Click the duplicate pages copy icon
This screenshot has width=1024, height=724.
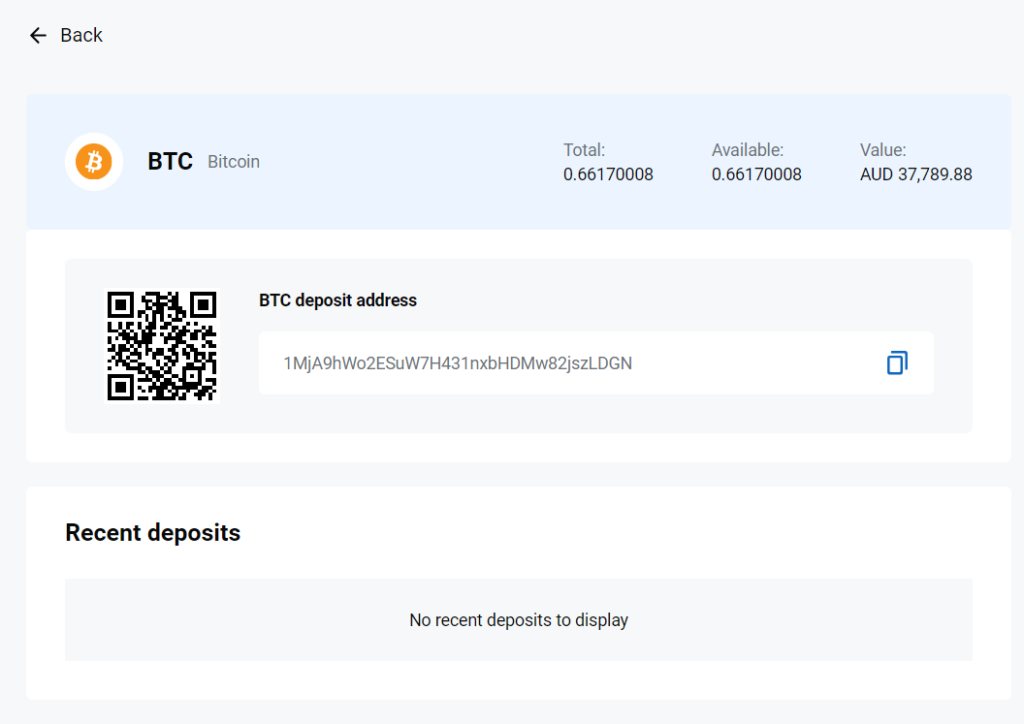[897, 362]
